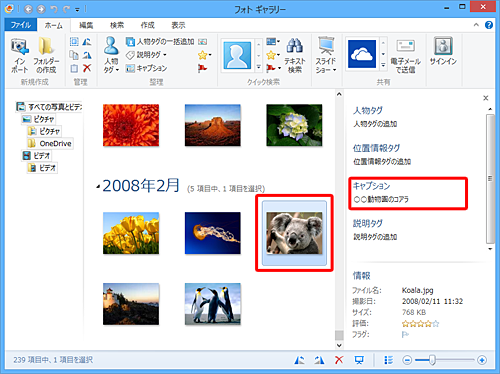This screenshot has width=500, height=374.
Task: Click the OneDrive cloud share icon
Action: tap(362, 54)
